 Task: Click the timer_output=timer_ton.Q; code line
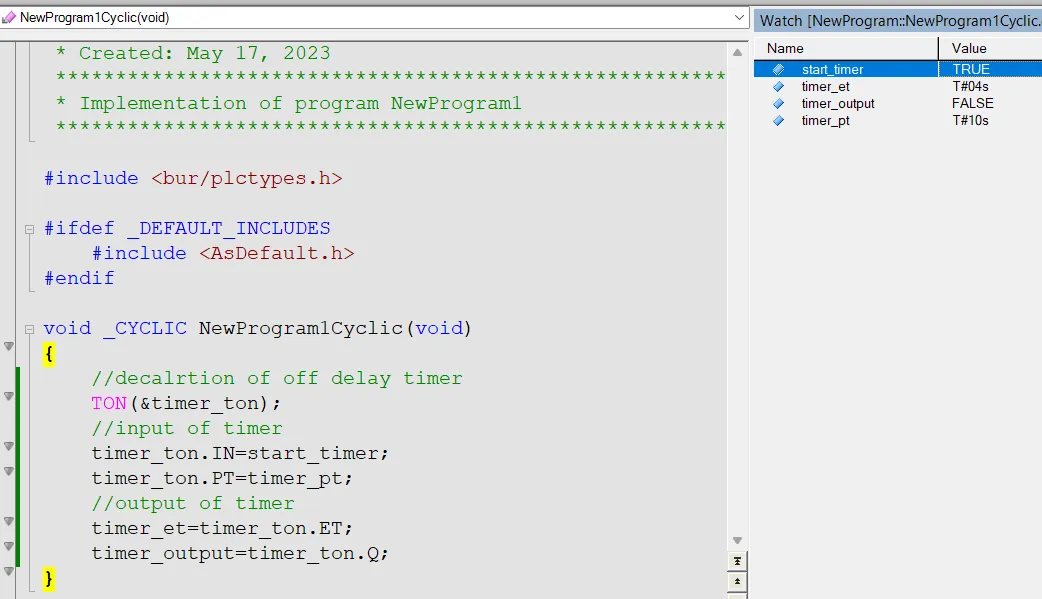(240, 553)
